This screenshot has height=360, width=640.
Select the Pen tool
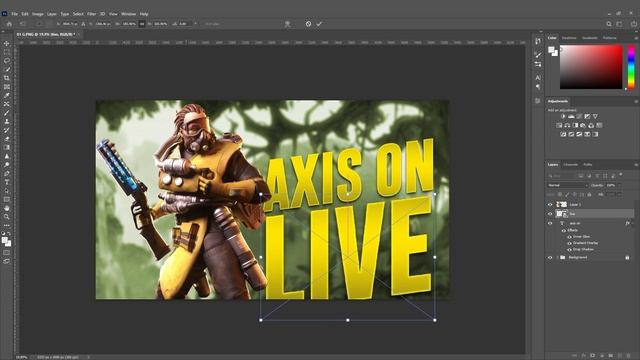[x=7, y=173]
